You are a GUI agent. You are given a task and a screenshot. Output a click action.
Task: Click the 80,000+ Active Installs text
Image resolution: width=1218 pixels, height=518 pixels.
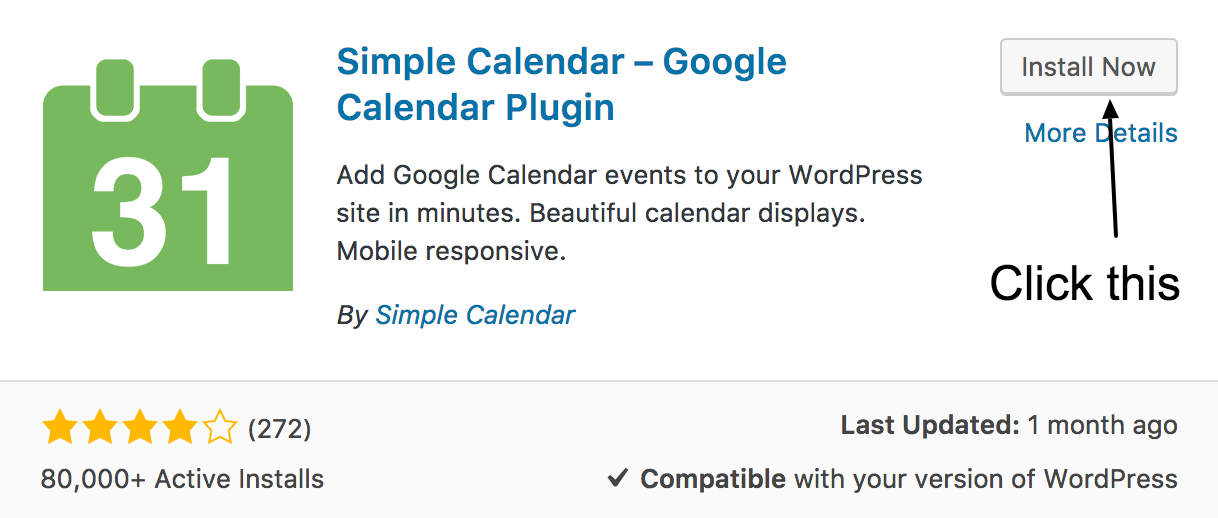pyautogui.click(x=182, y=479)
